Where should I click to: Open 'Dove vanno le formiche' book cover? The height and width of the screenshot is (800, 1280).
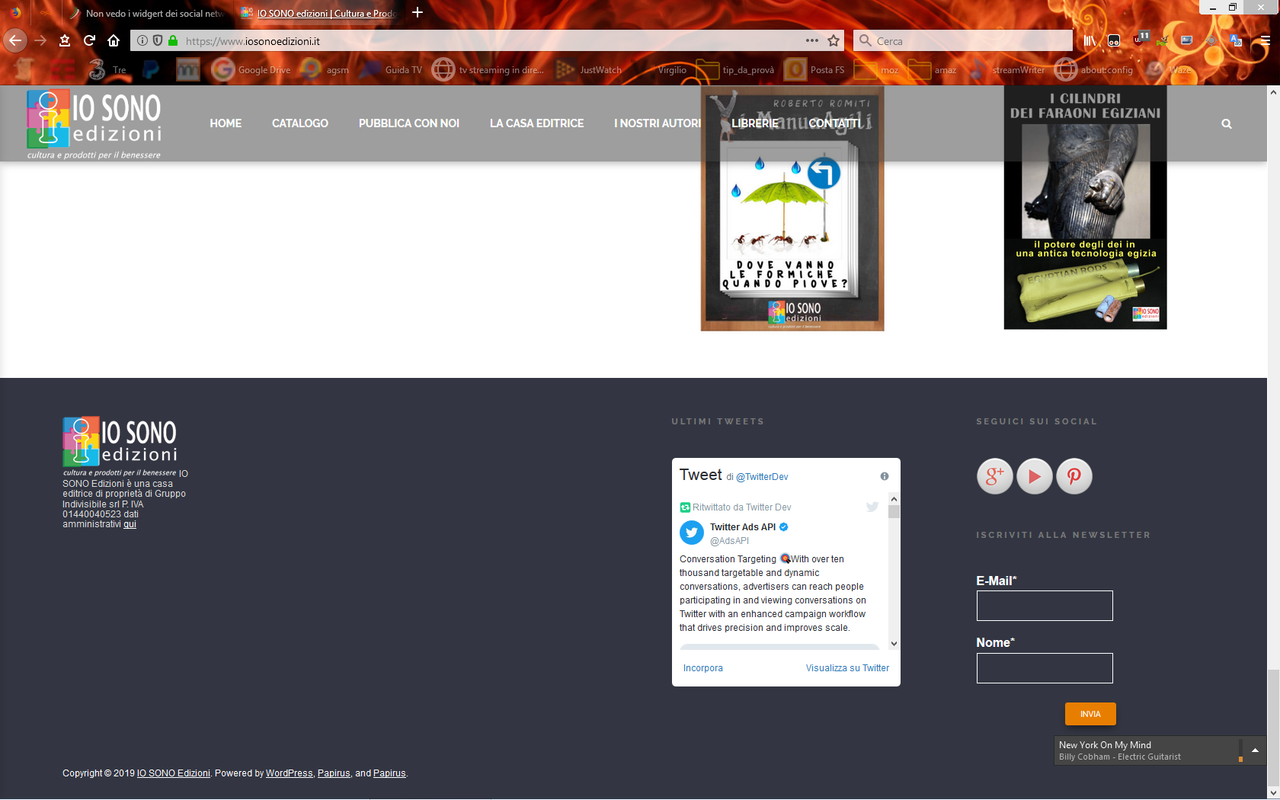click(x=792, y=208)
